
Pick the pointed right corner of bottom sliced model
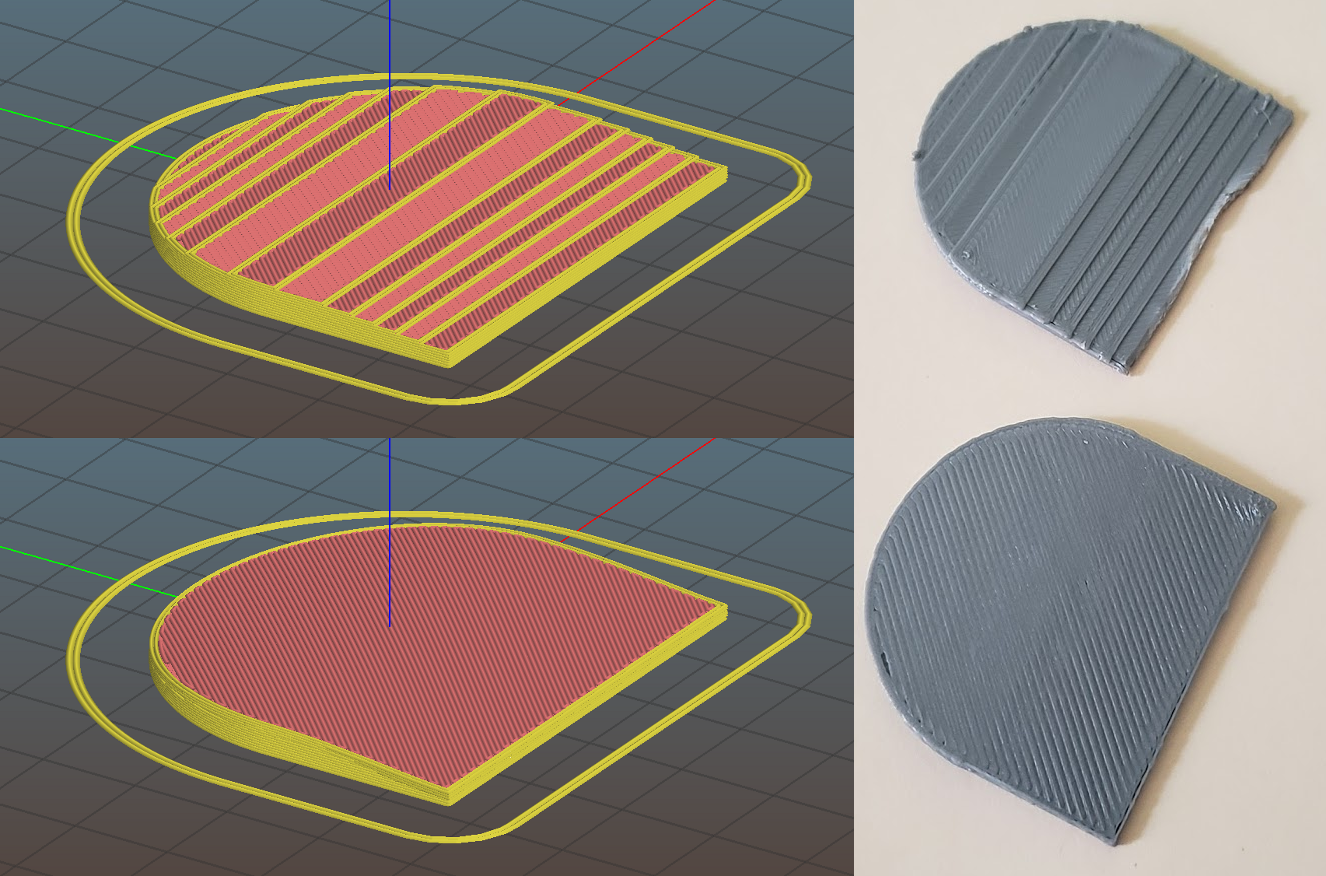722,606
